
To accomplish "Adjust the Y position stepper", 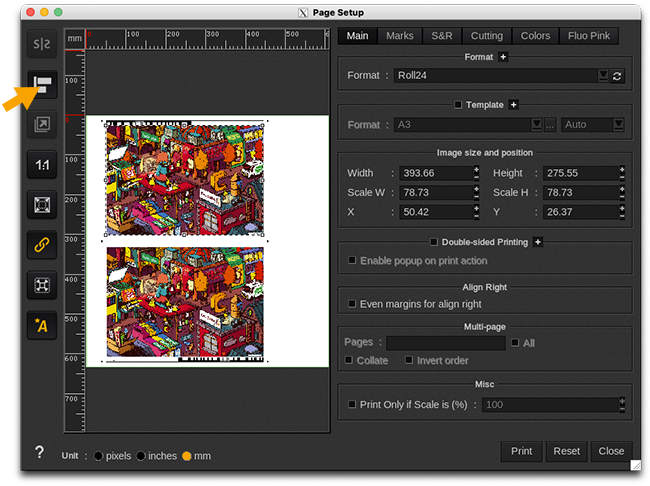I will tap(622, 212).
